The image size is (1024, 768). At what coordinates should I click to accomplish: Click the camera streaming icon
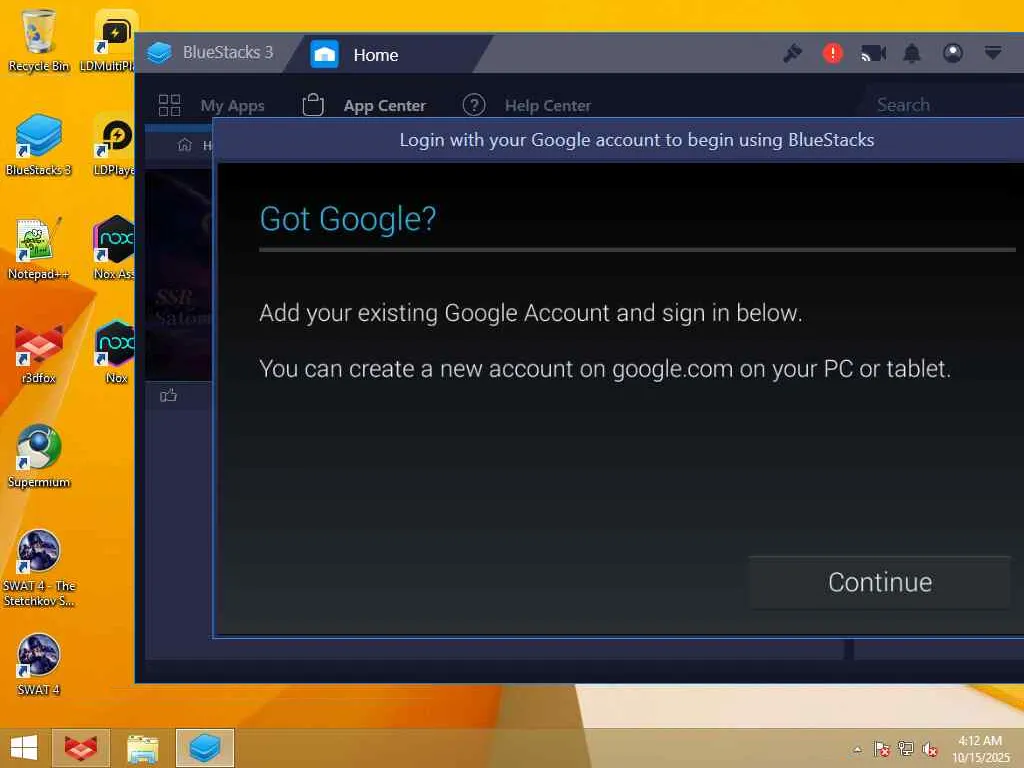(x=873, y=54)
